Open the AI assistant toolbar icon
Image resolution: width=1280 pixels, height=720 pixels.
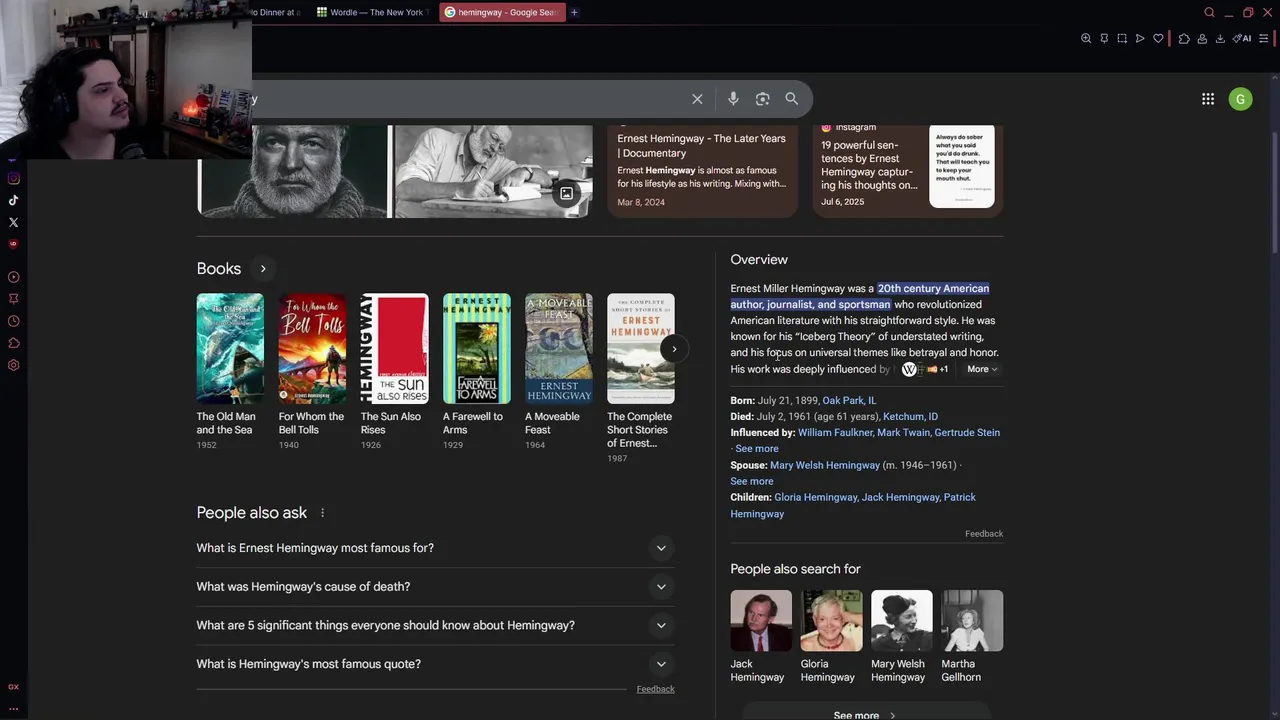pyautogui.click(x=1242, y=39)
